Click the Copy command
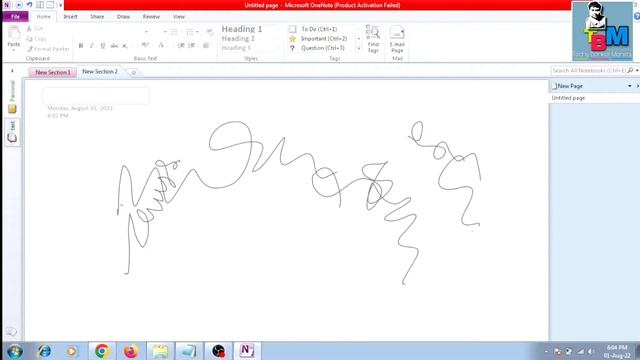 click(x=36, y=39)
